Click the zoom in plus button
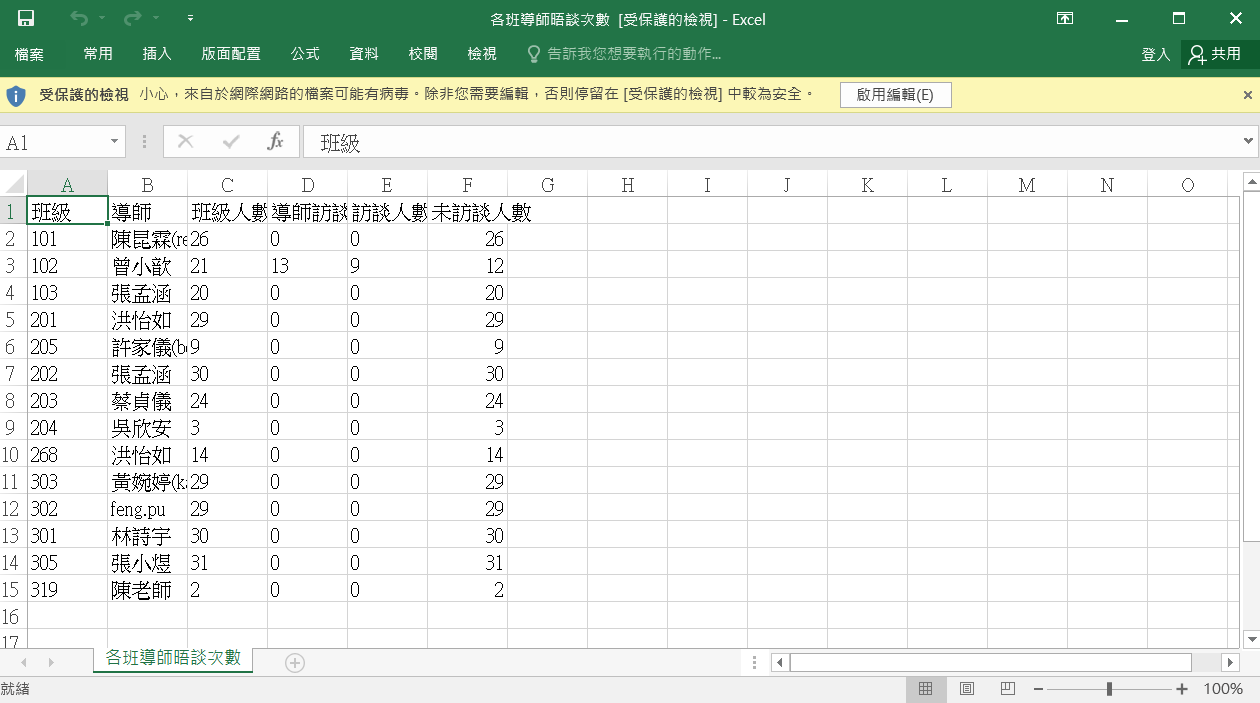Screen dimensions: 1260x703 pyautogui.click(x=1182, y=689)
